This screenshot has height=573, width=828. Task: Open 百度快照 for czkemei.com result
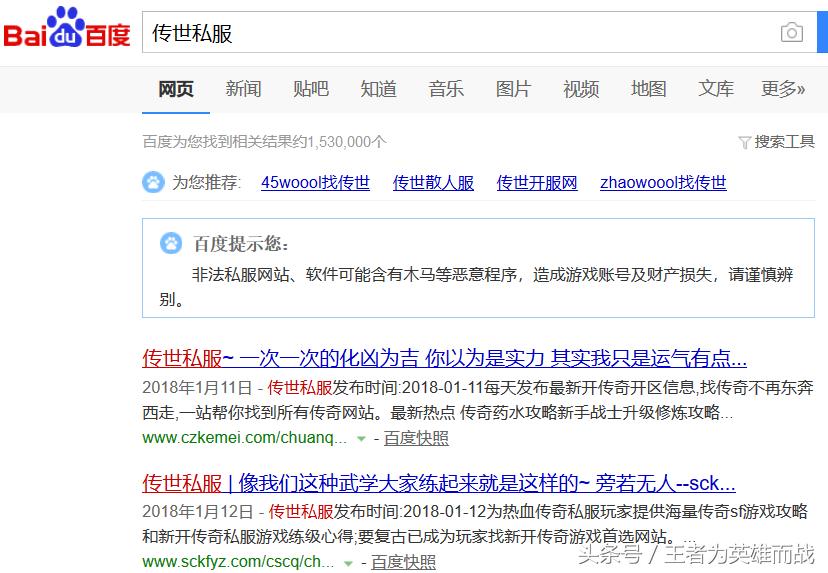[x=416, y=438]
